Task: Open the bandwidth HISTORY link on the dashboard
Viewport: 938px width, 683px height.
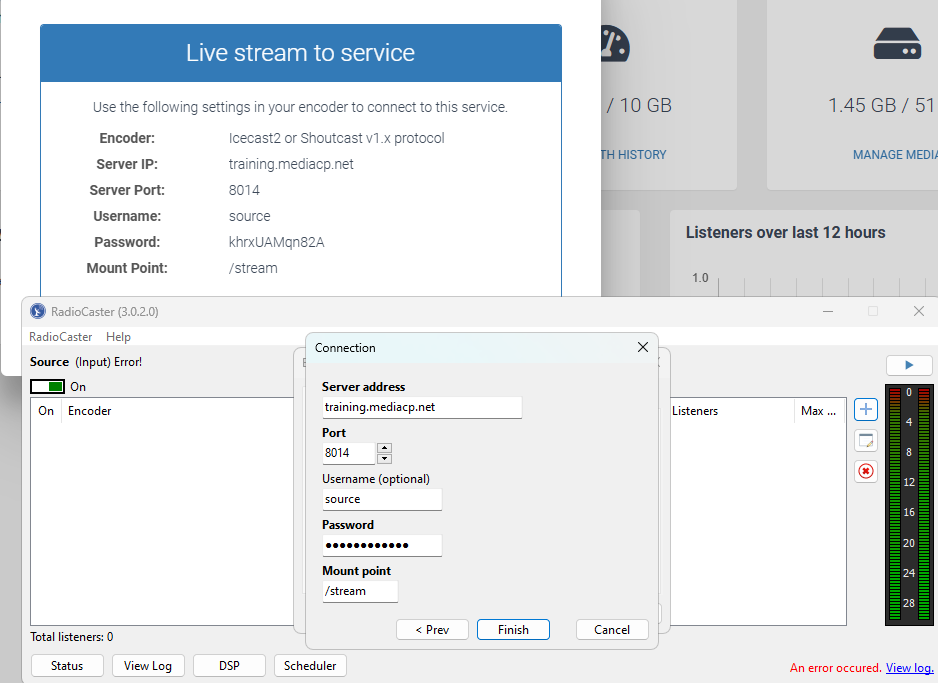Action: (634, 155)
